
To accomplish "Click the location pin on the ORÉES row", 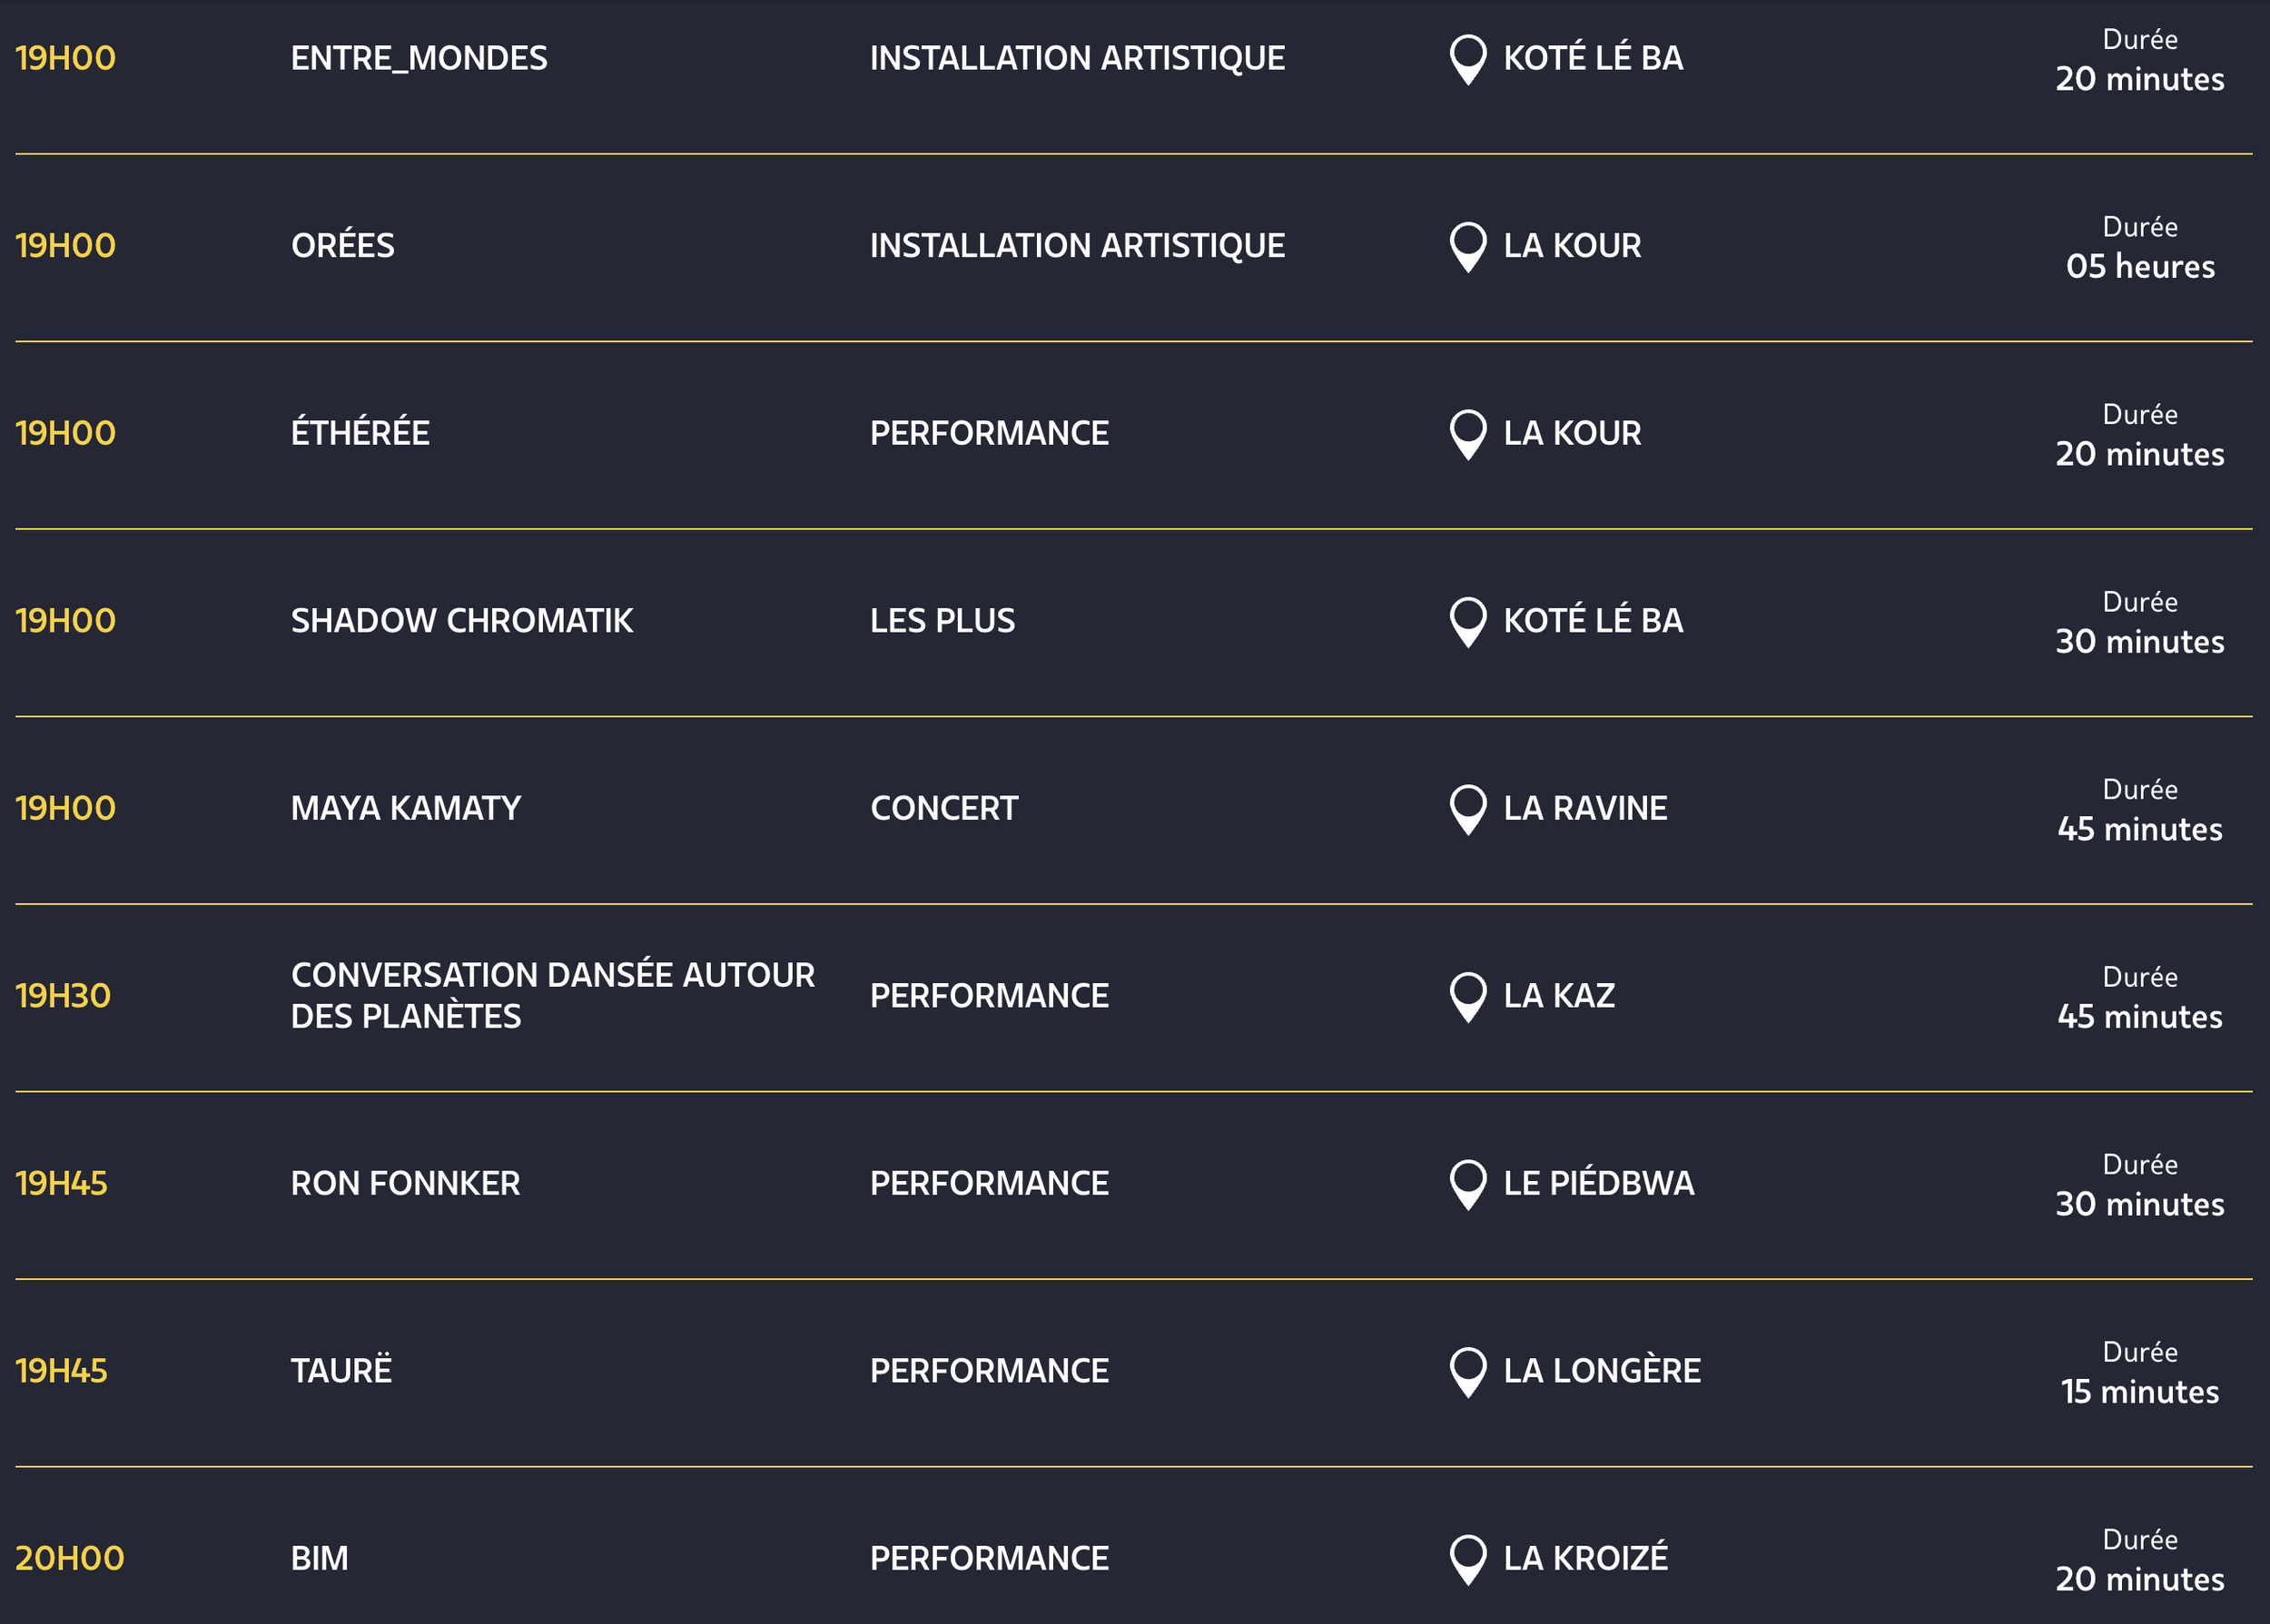I will (x=1467, y=246).
